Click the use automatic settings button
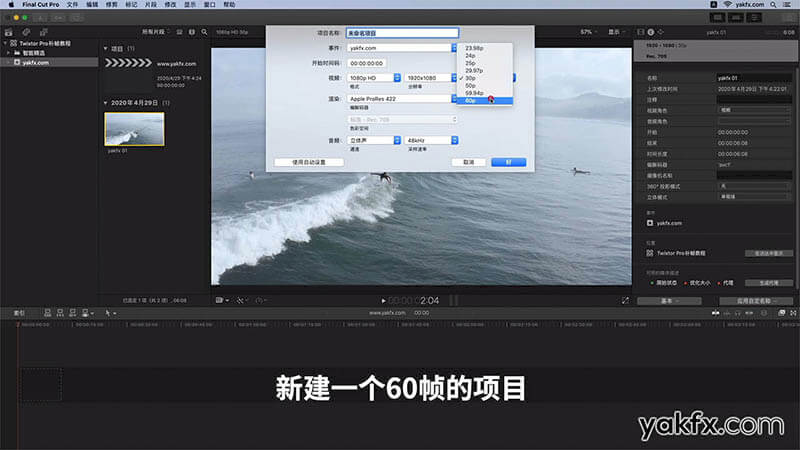Image resolution: width=800 pixels, height=450 pixels. pos(309,162)
